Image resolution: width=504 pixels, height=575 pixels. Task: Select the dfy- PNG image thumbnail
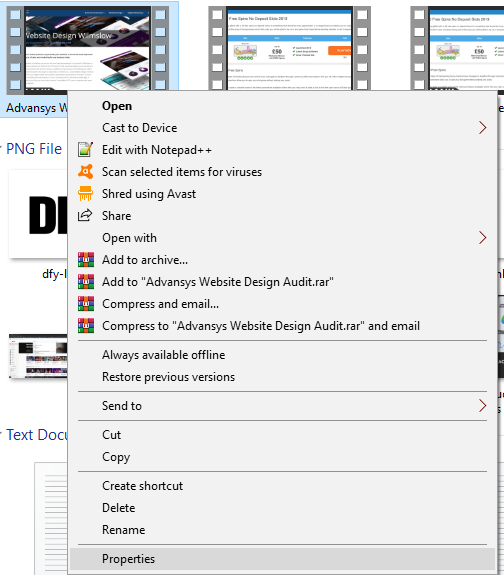(38, 214)
